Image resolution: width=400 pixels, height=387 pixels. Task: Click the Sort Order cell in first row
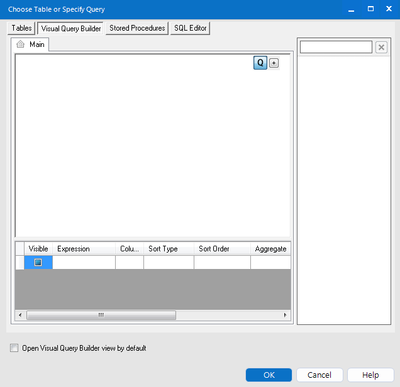(x=222, y=262)
